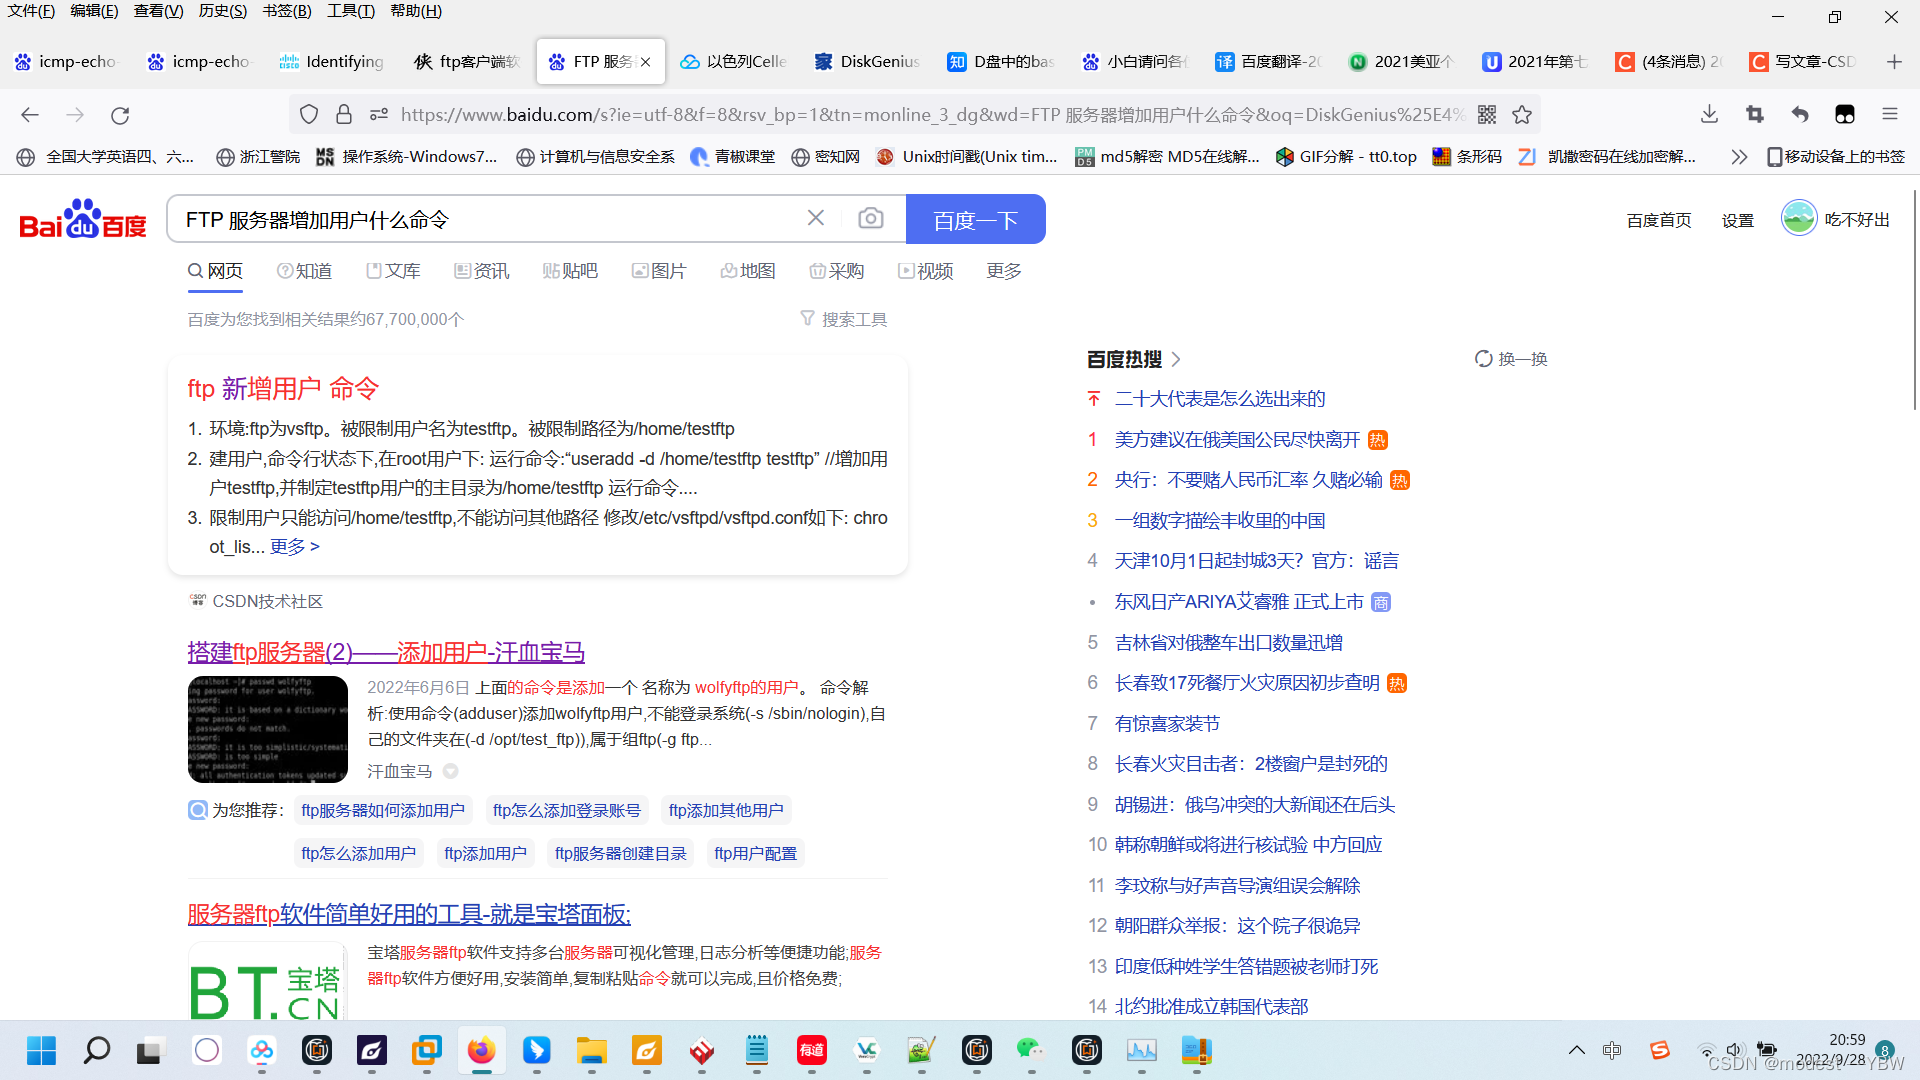The width and height of the screenshot is (1920, 1080).
Task: Expand 百度热搜 section arrow
Action: [x=1176, y=359]
